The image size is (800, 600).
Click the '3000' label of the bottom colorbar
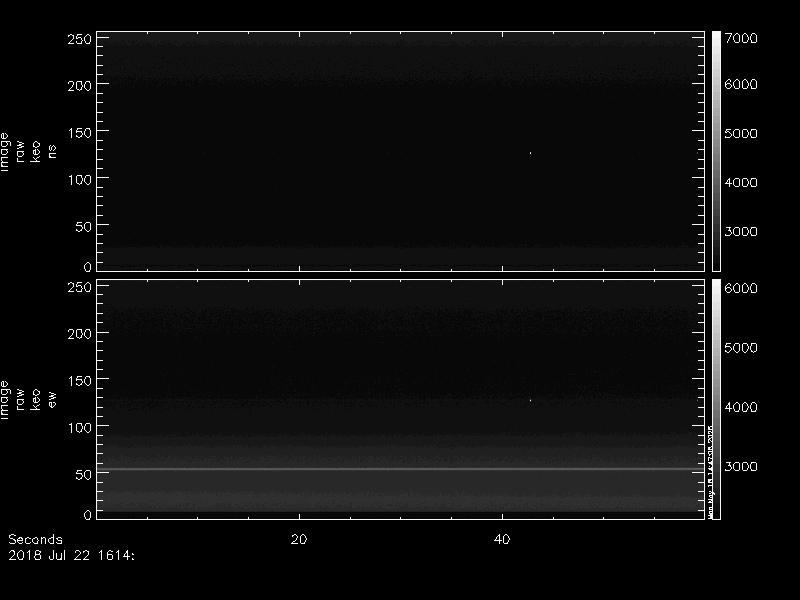click(x=741, y=466)
